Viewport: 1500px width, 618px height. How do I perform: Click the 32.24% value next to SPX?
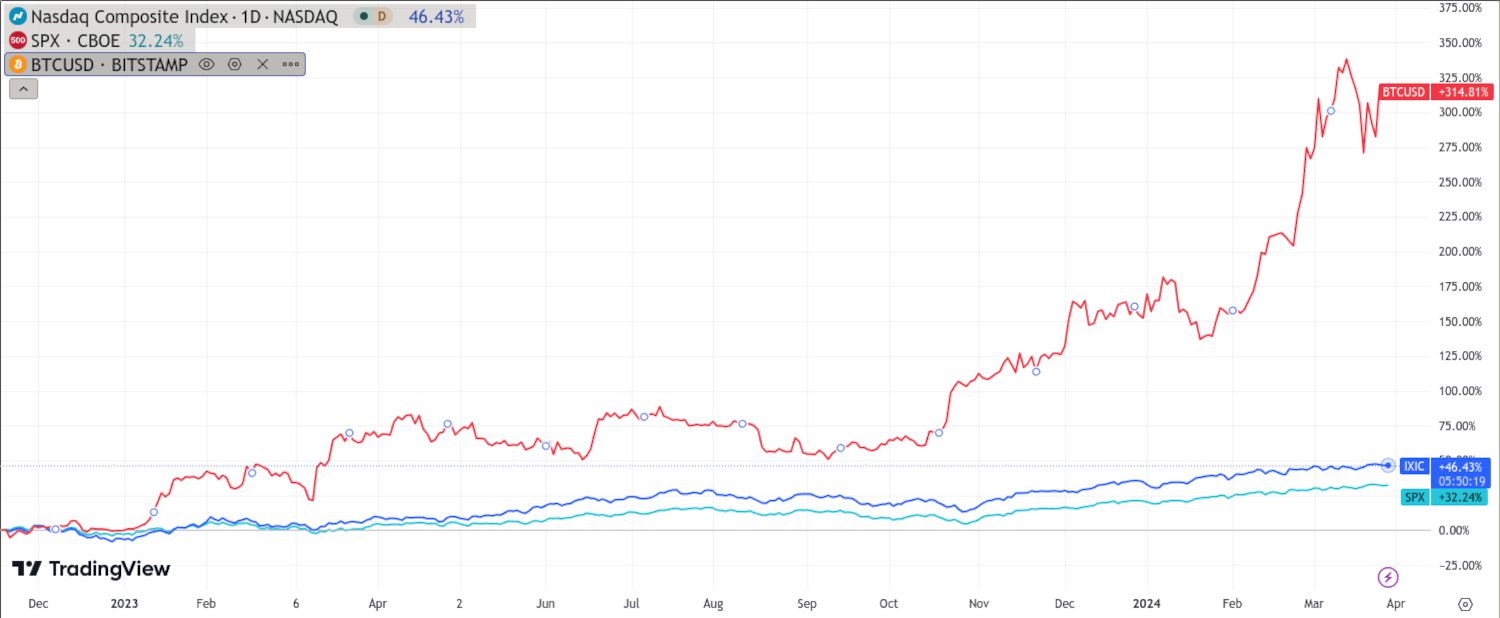tap(156, 40)
